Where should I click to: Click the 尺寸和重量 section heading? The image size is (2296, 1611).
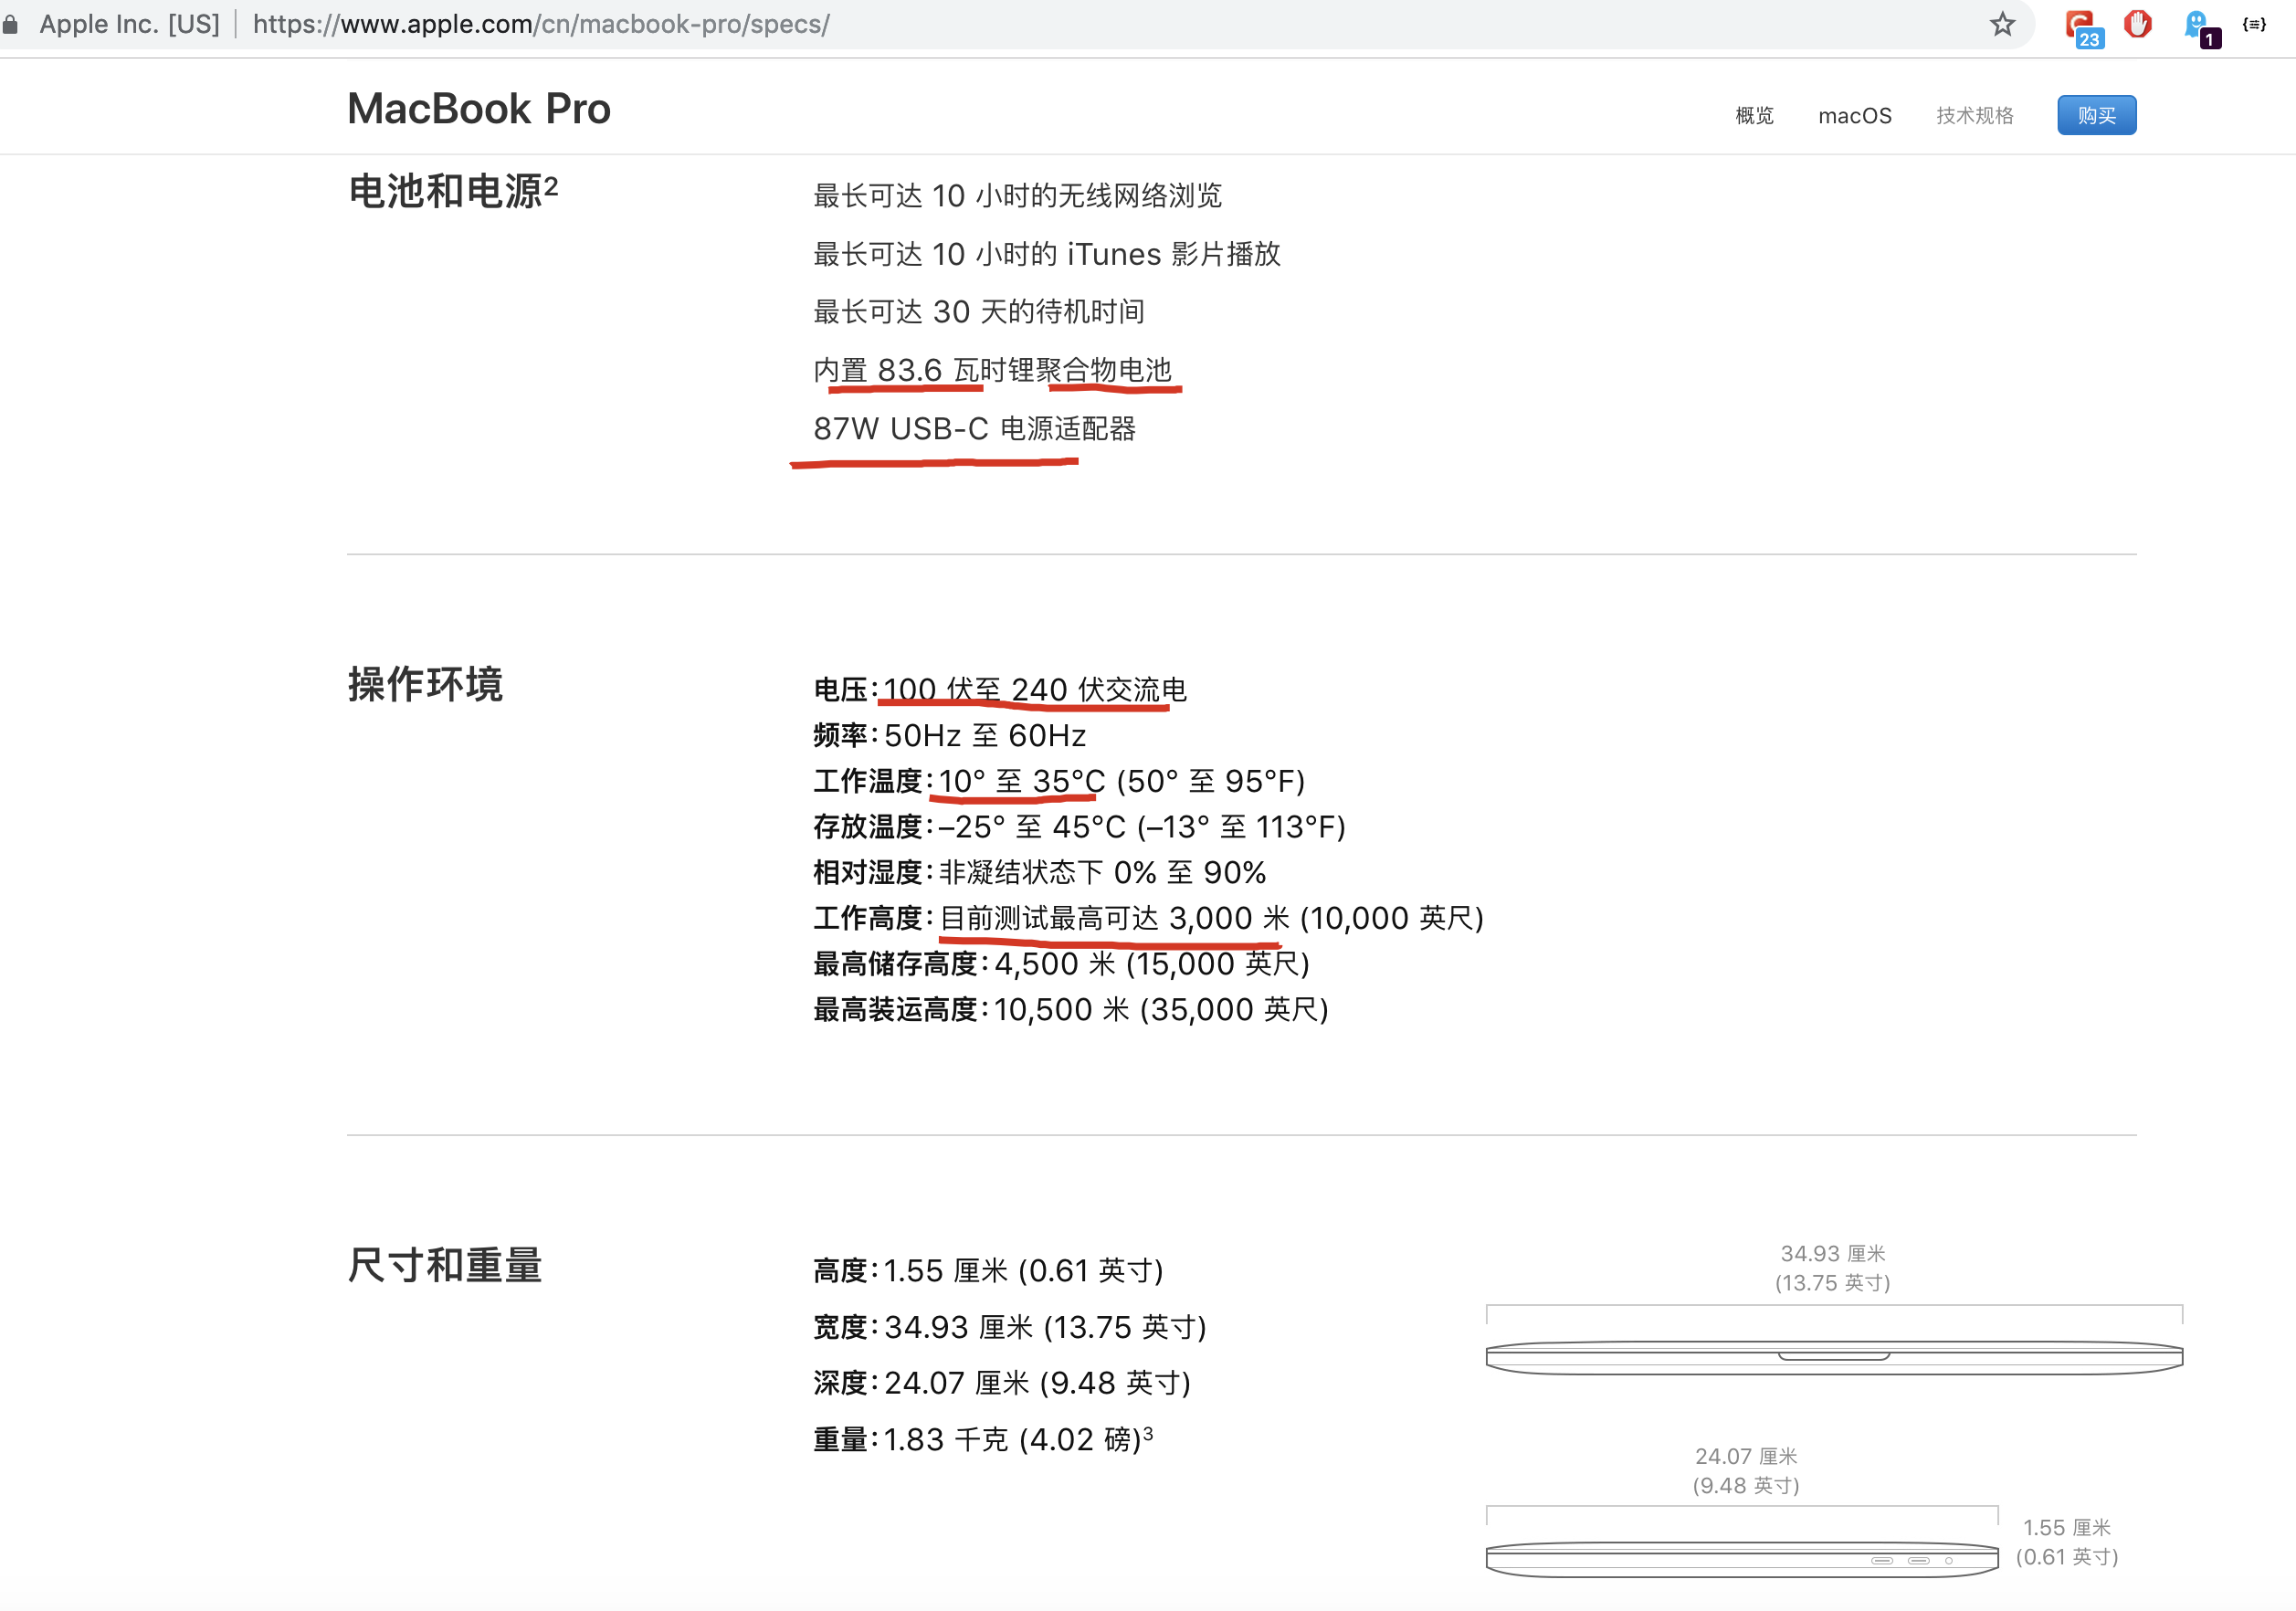(x=444, y=1265)
